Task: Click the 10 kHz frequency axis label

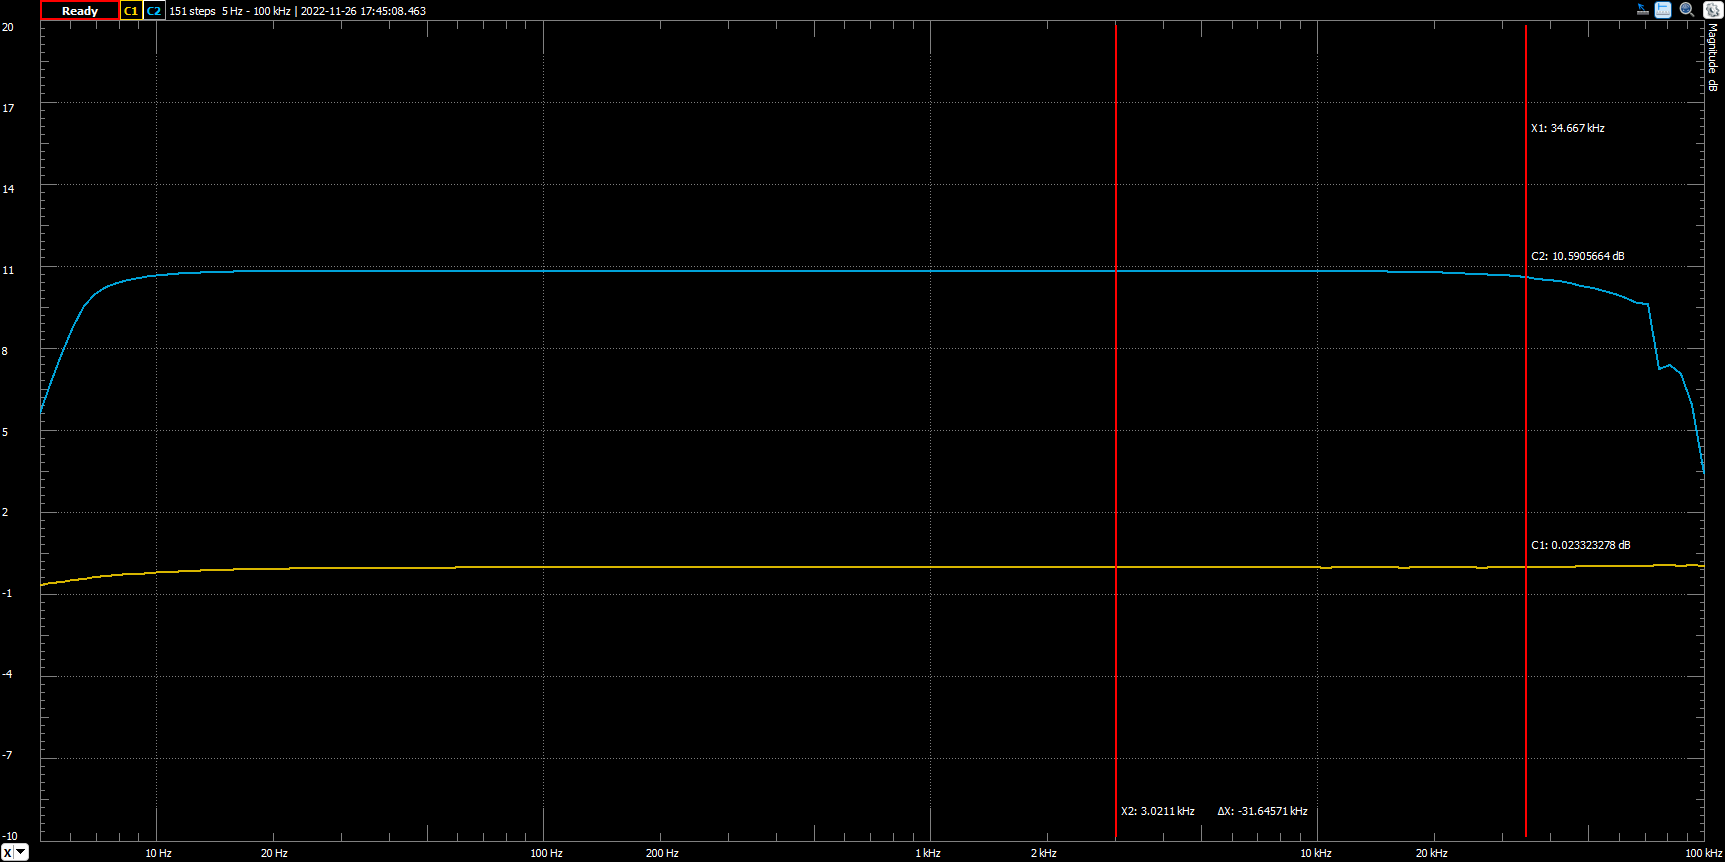Action: click(x=1316, y=853)
